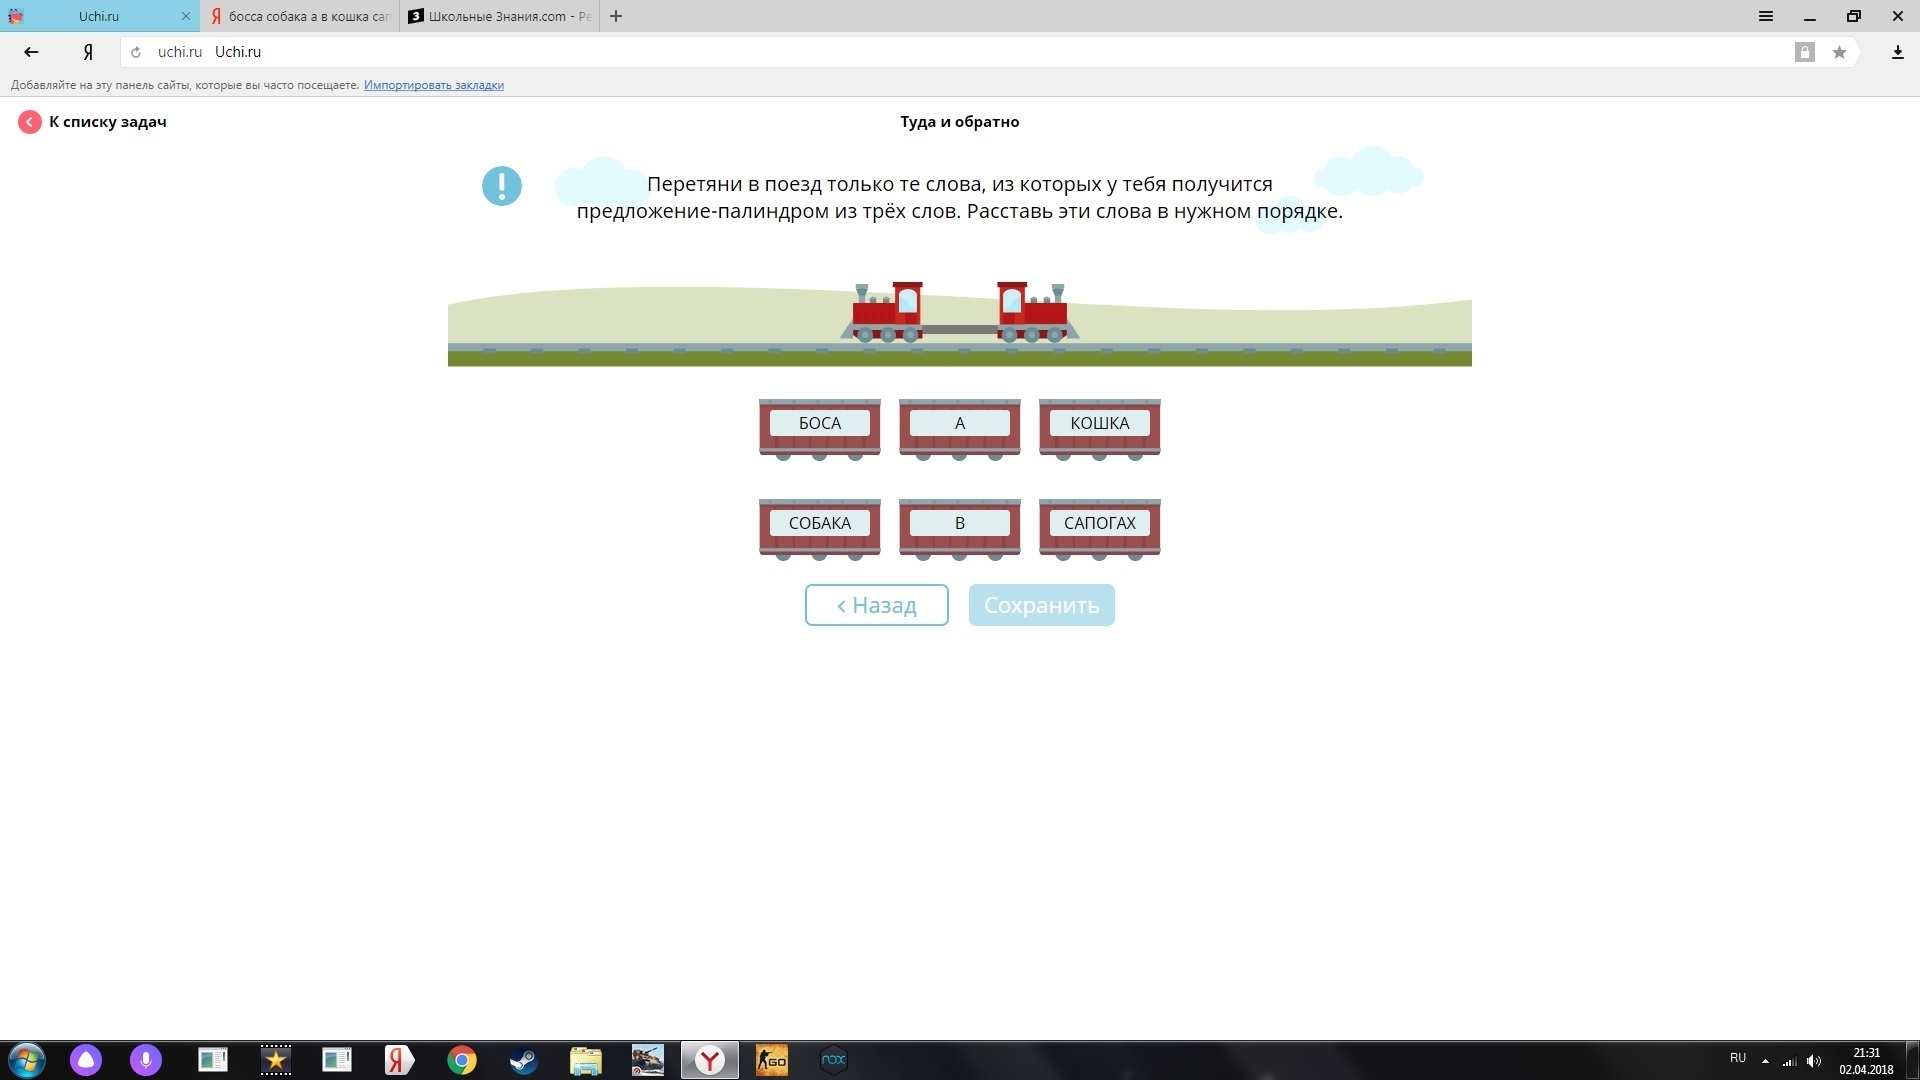Open the browser hamburger menu

(1766, 16)
